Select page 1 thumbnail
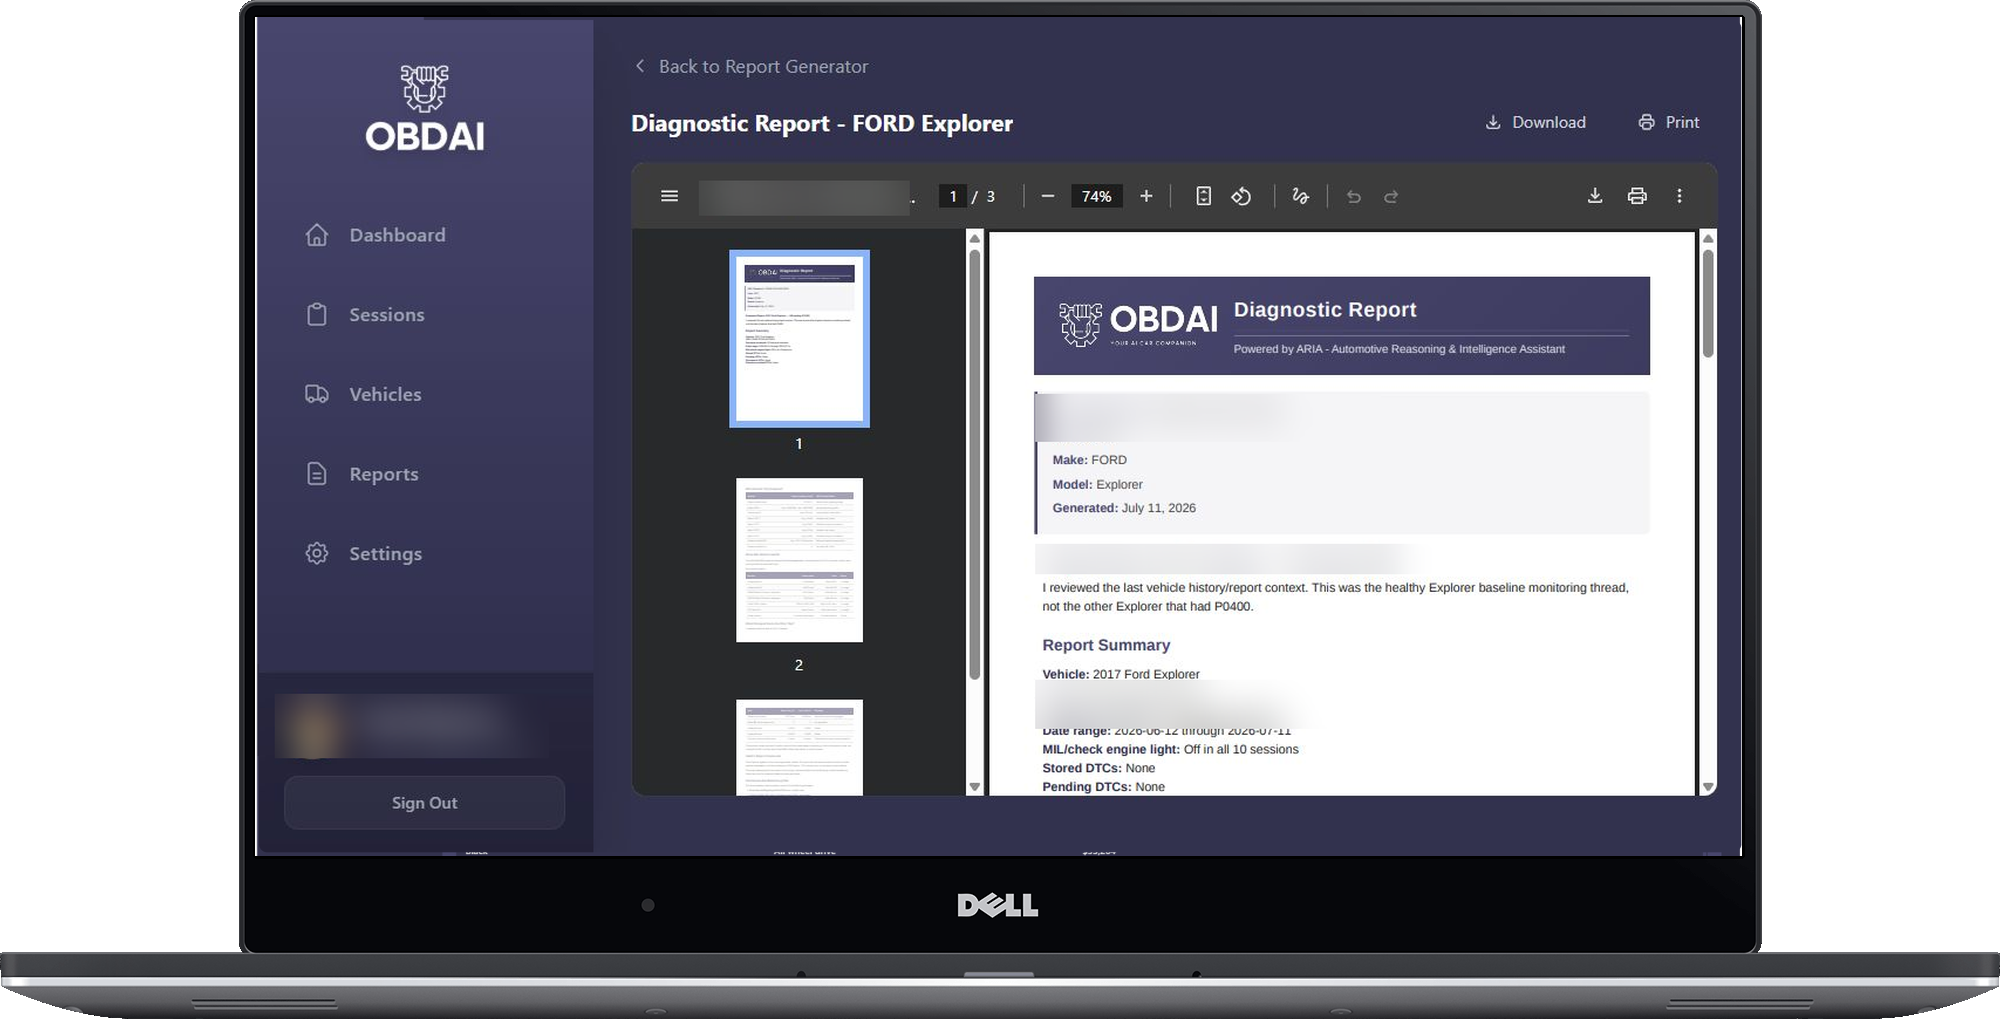Screen dimensions: 2000x1019 tap(799, 339)
